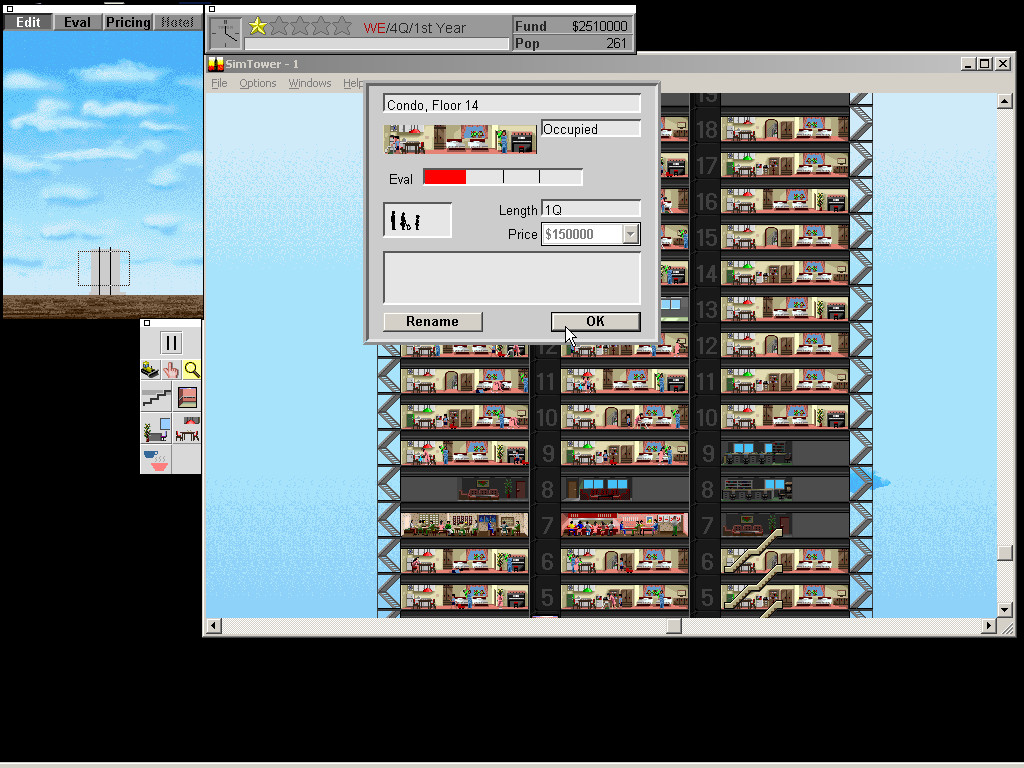Maximize the SimTower window

pyautogui.click(x=985, y=63)
